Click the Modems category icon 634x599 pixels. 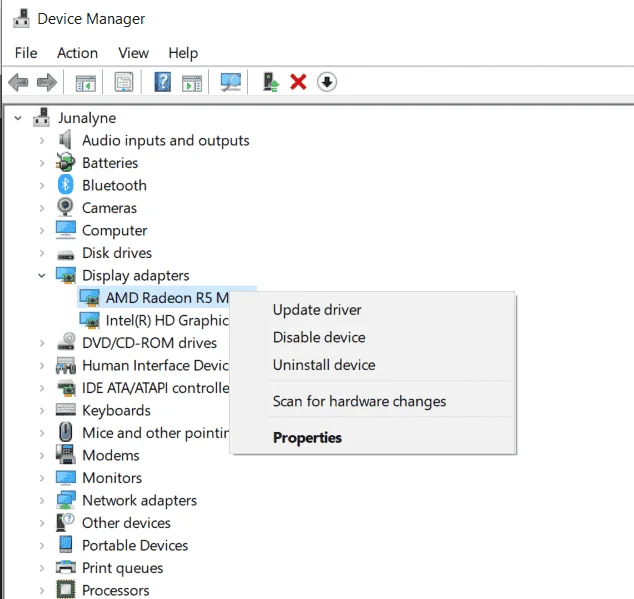66,454
